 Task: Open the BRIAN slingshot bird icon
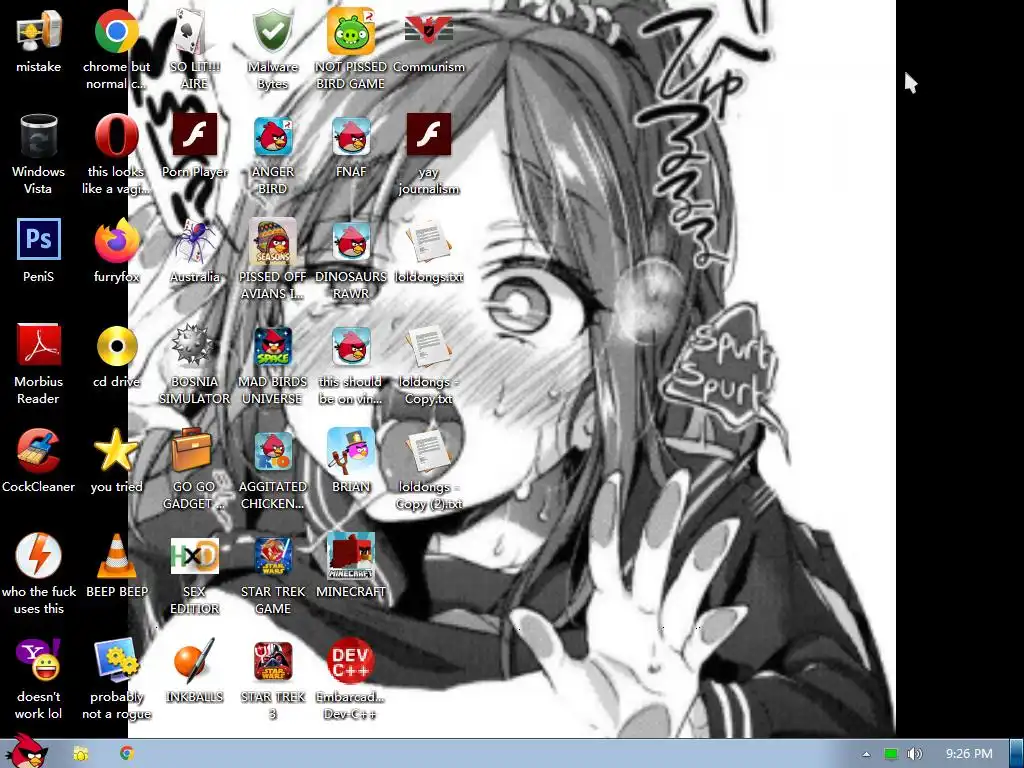click(x=351, y=451)
